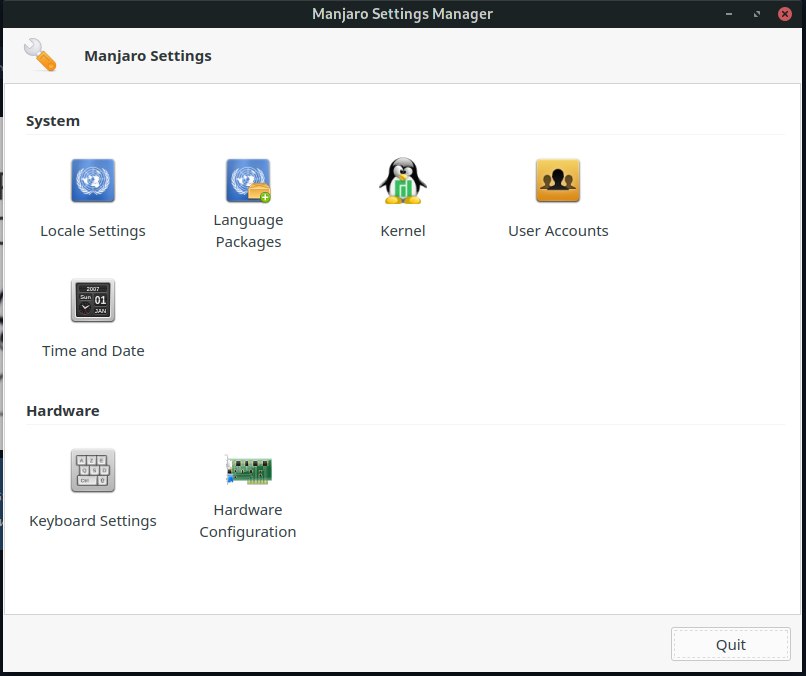Open the User Accounts icon
806x676 pixels.
(x=558, y=180)
